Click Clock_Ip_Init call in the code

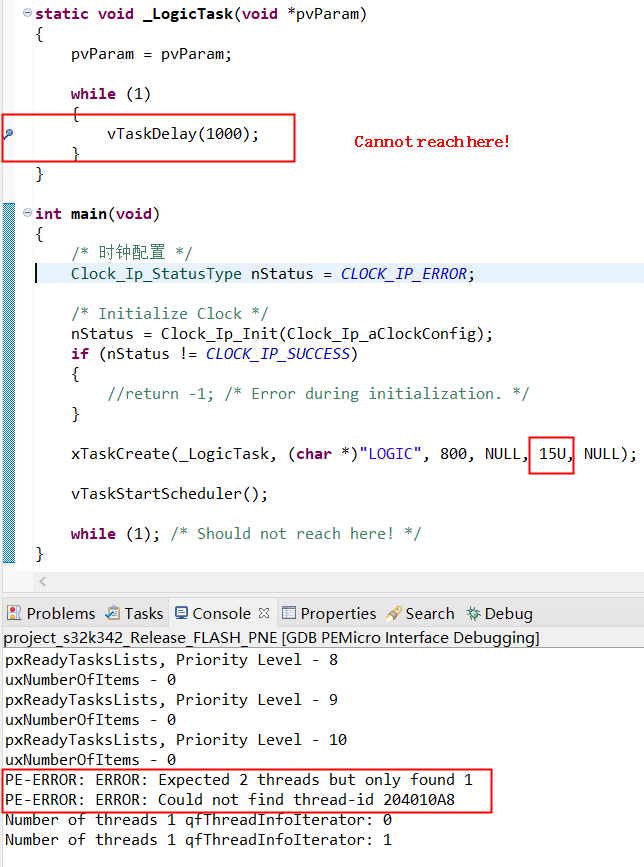(219, 334)
